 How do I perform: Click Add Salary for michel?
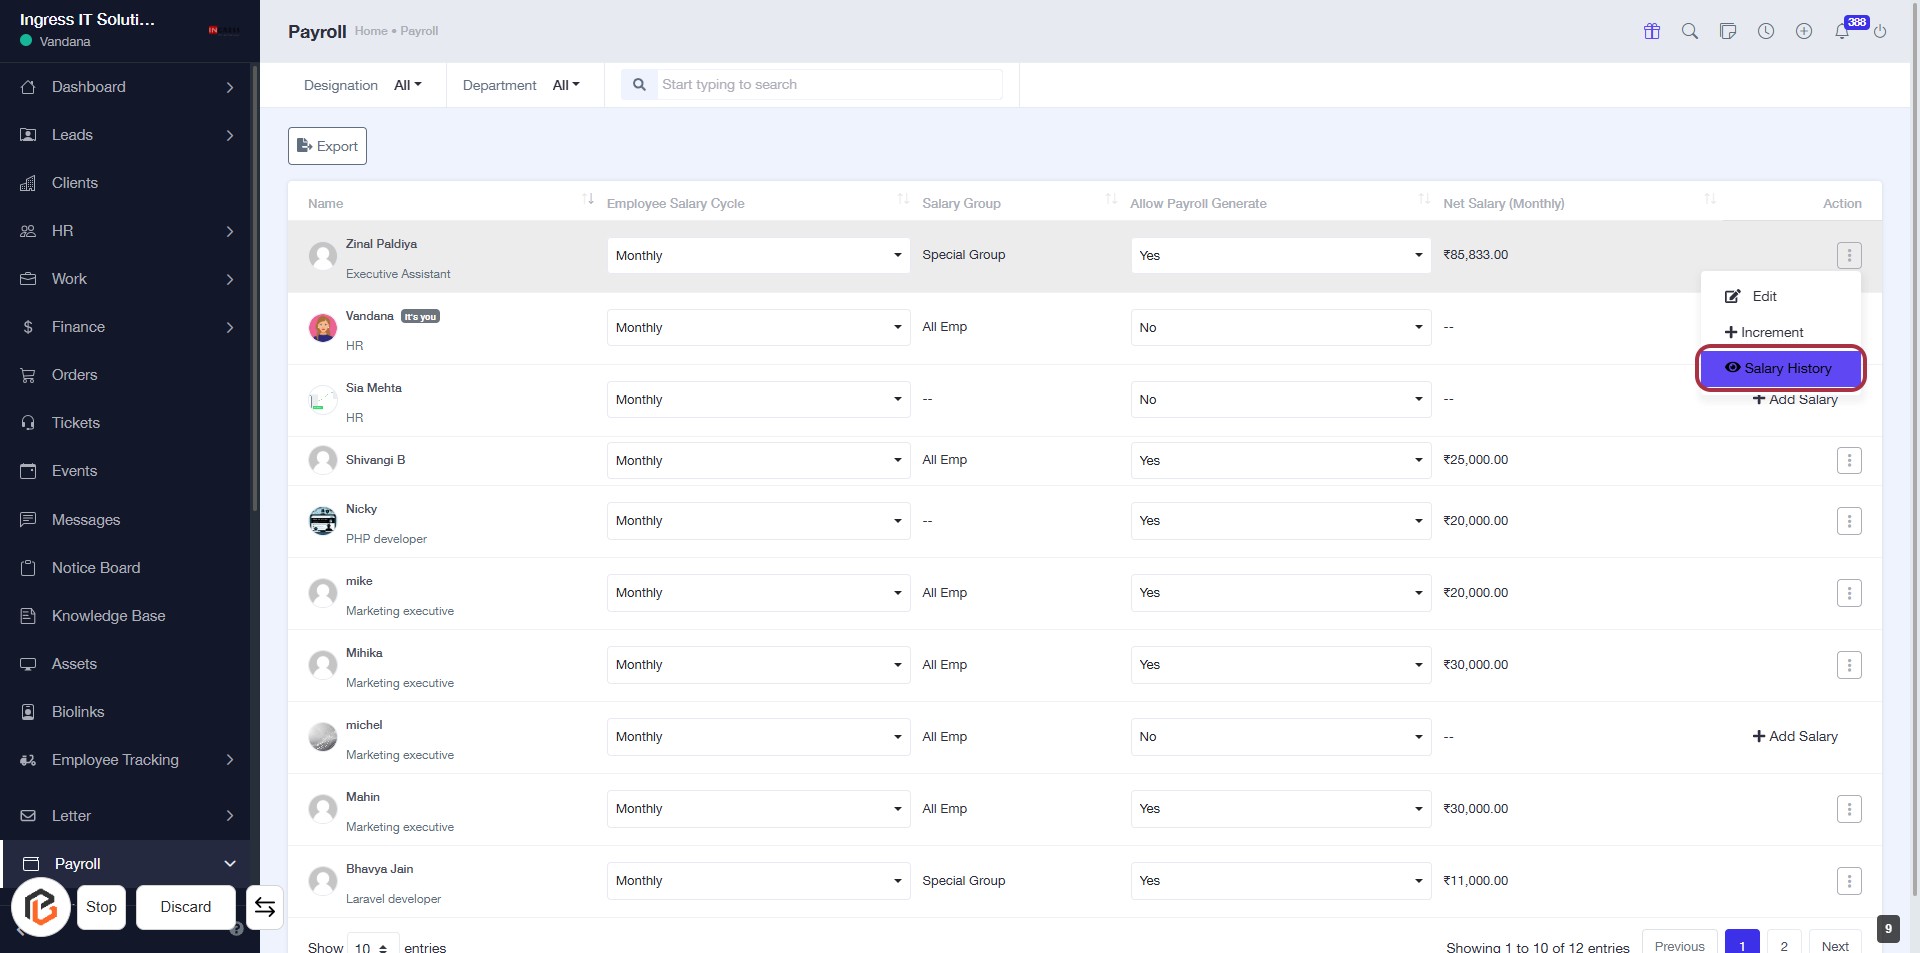1795,736
